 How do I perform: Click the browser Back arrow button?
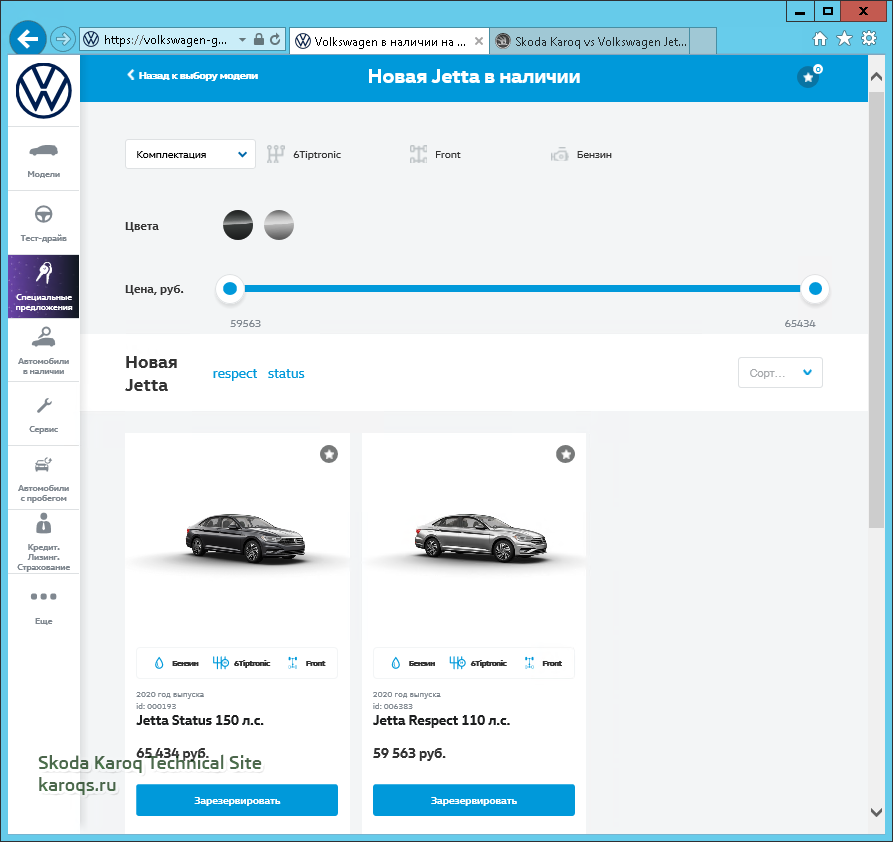tap(27, 39)
